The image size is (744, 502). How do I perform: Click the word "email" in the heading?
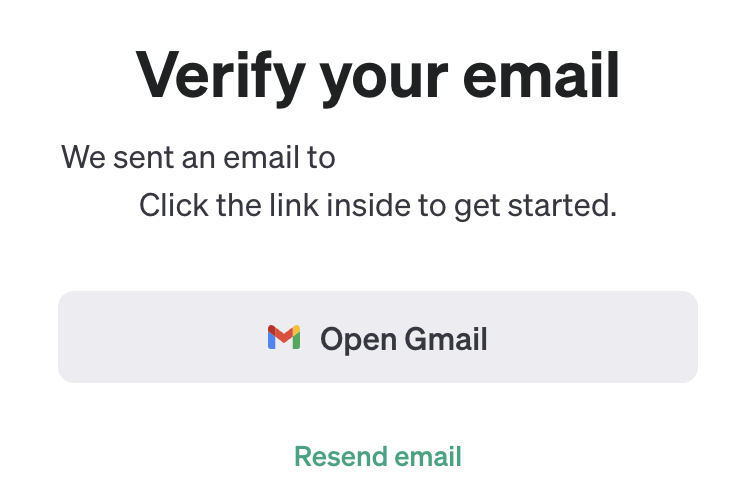(541, 75)
